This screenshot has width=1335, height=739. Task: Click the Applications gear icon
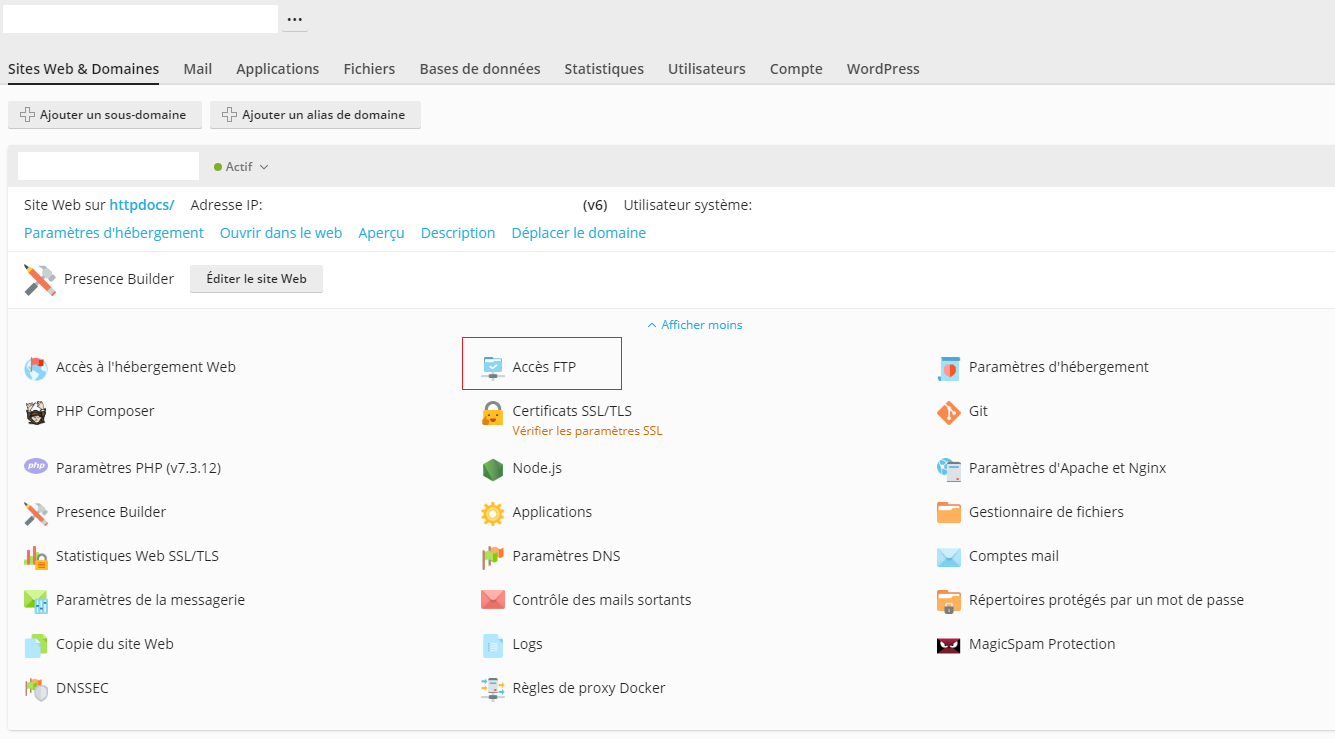pos(493,513)
